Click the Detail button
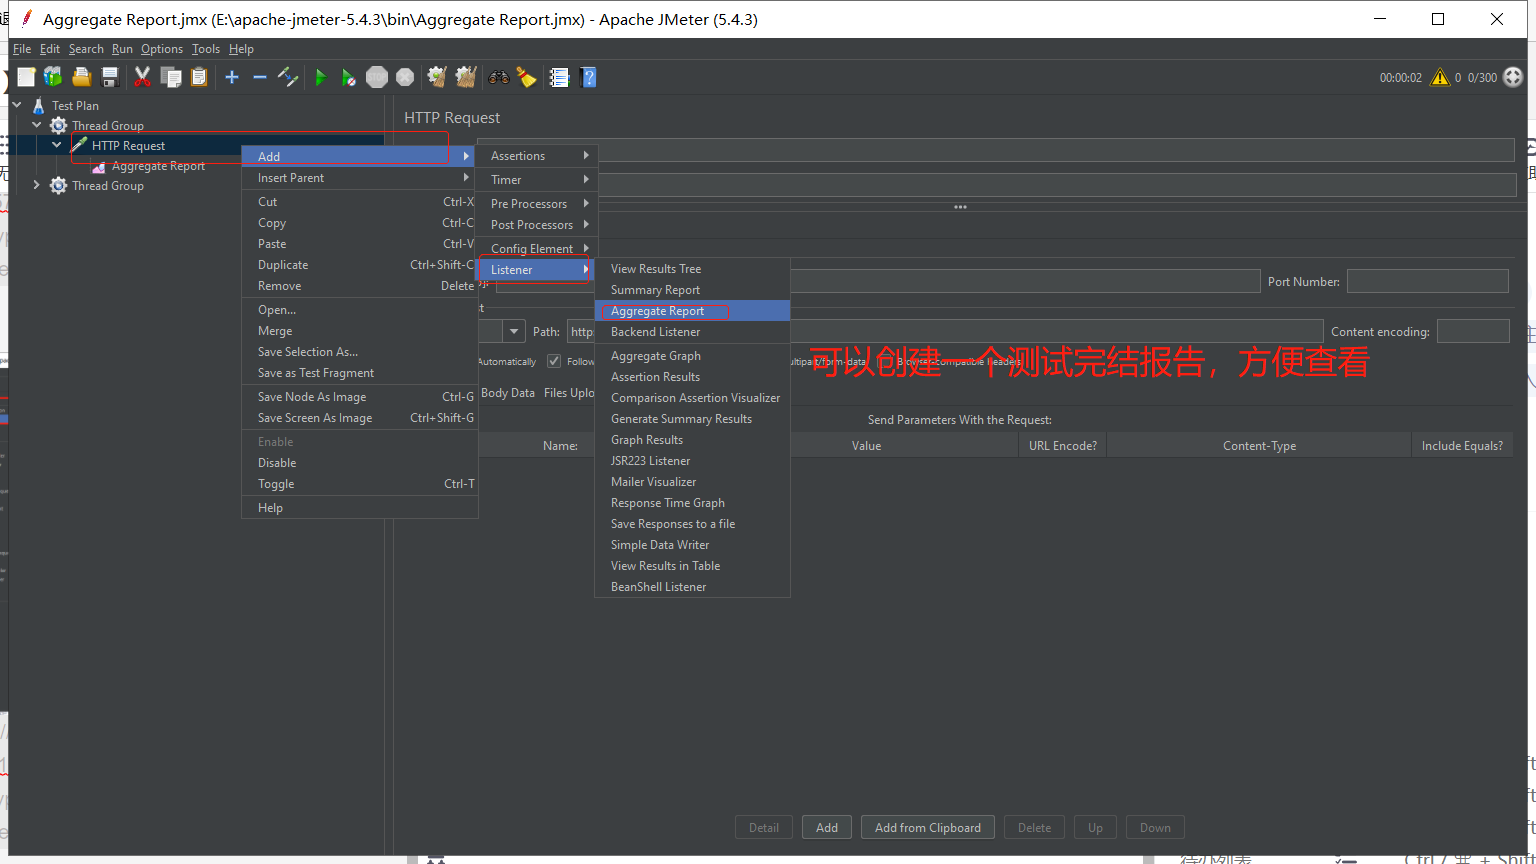 coord(764,828)
